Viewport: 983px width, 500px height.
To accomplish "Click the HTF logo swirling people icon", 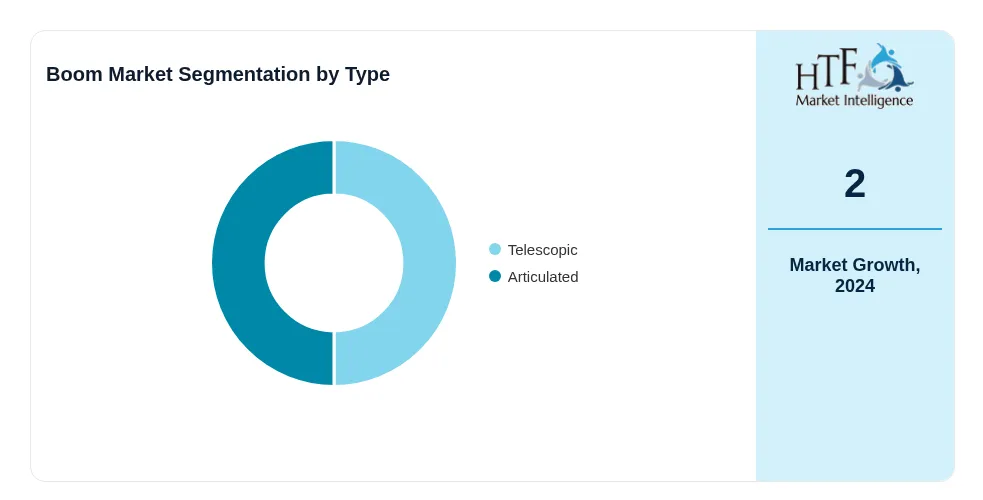I will pos(885,68).
